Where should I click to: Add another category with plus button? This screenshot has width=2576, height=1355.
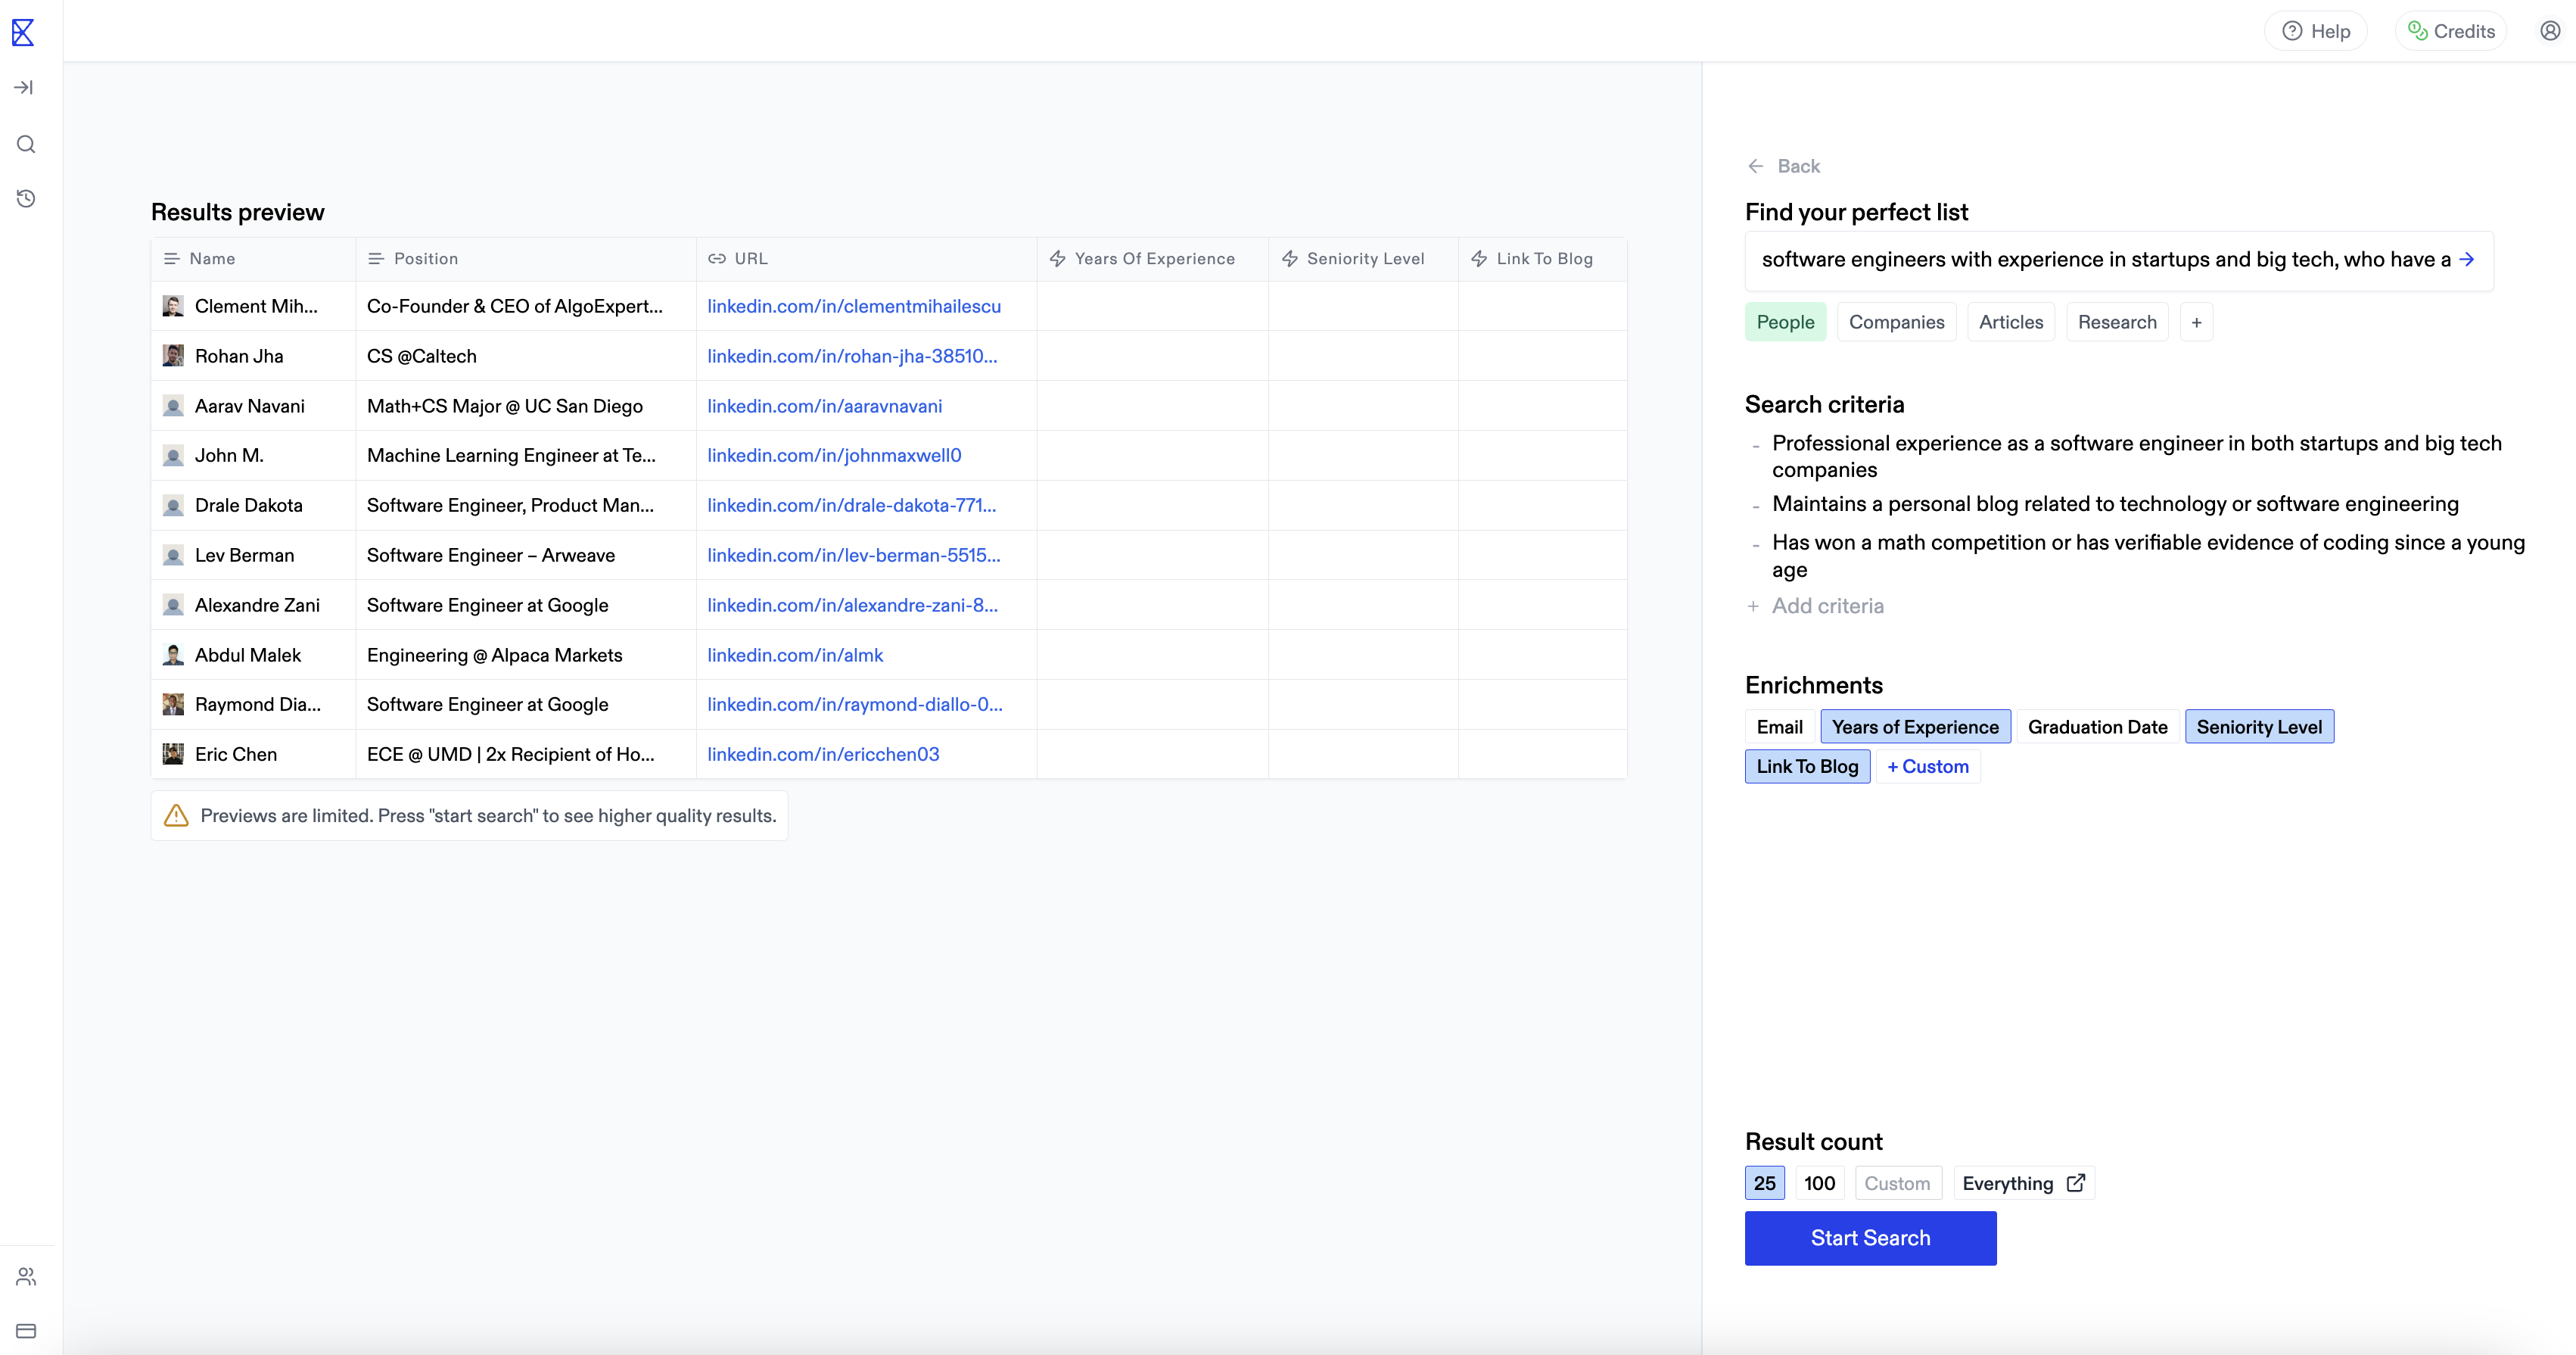pos(2196,322)
